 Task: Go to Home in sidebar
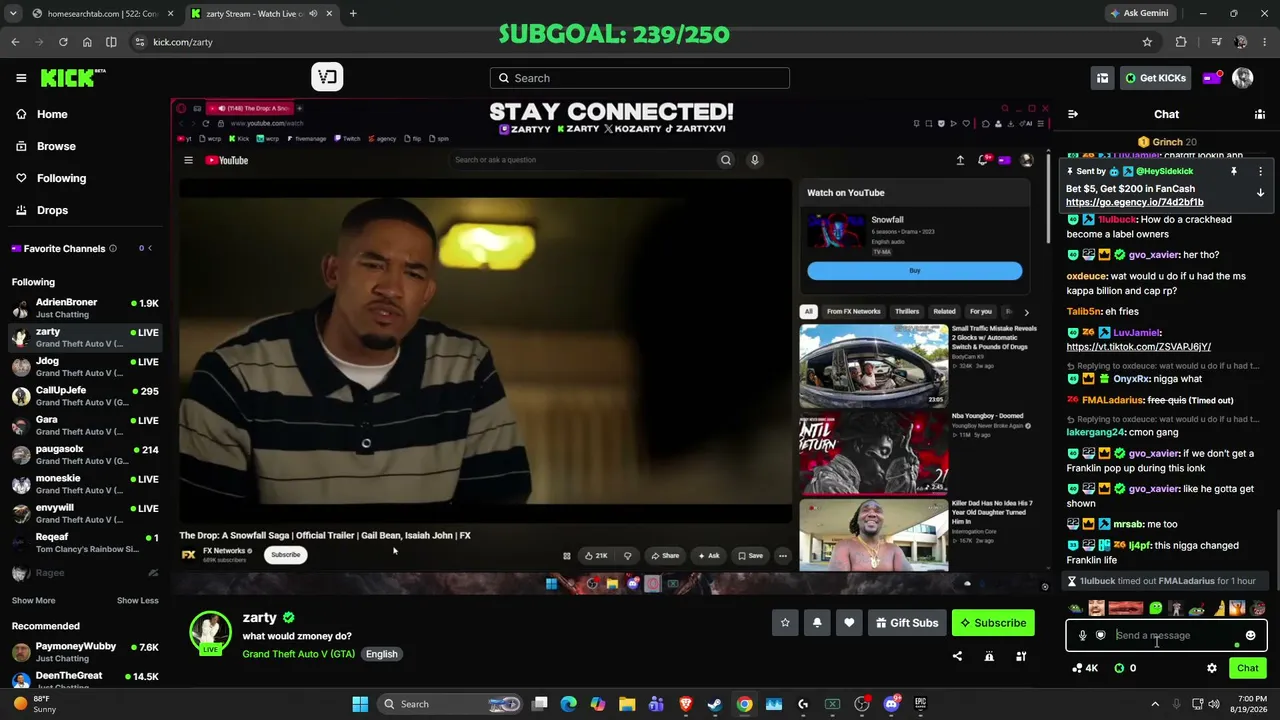coord(85,114)
